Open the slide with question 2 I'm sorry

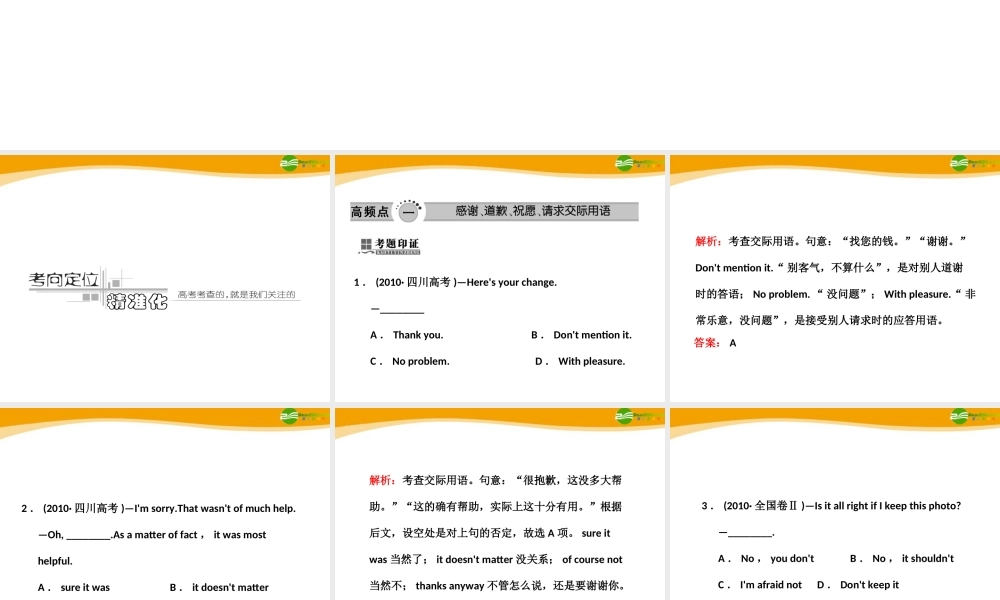coord(165,504)
